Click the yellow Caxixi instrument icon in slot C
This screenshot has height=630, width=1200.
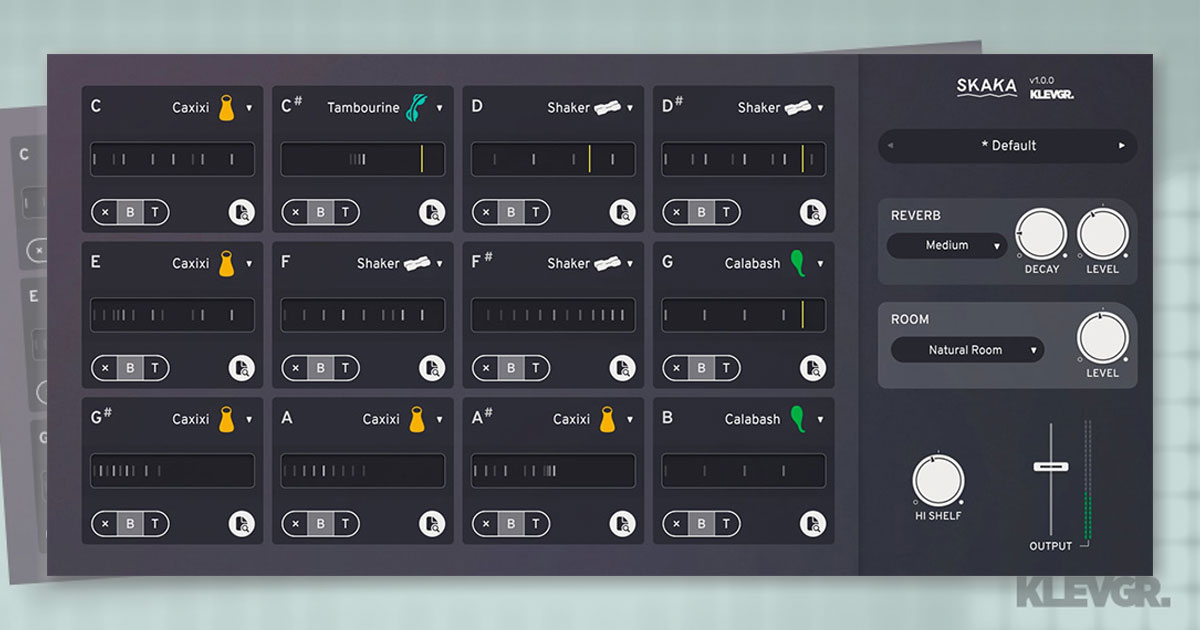coord(226,108)
